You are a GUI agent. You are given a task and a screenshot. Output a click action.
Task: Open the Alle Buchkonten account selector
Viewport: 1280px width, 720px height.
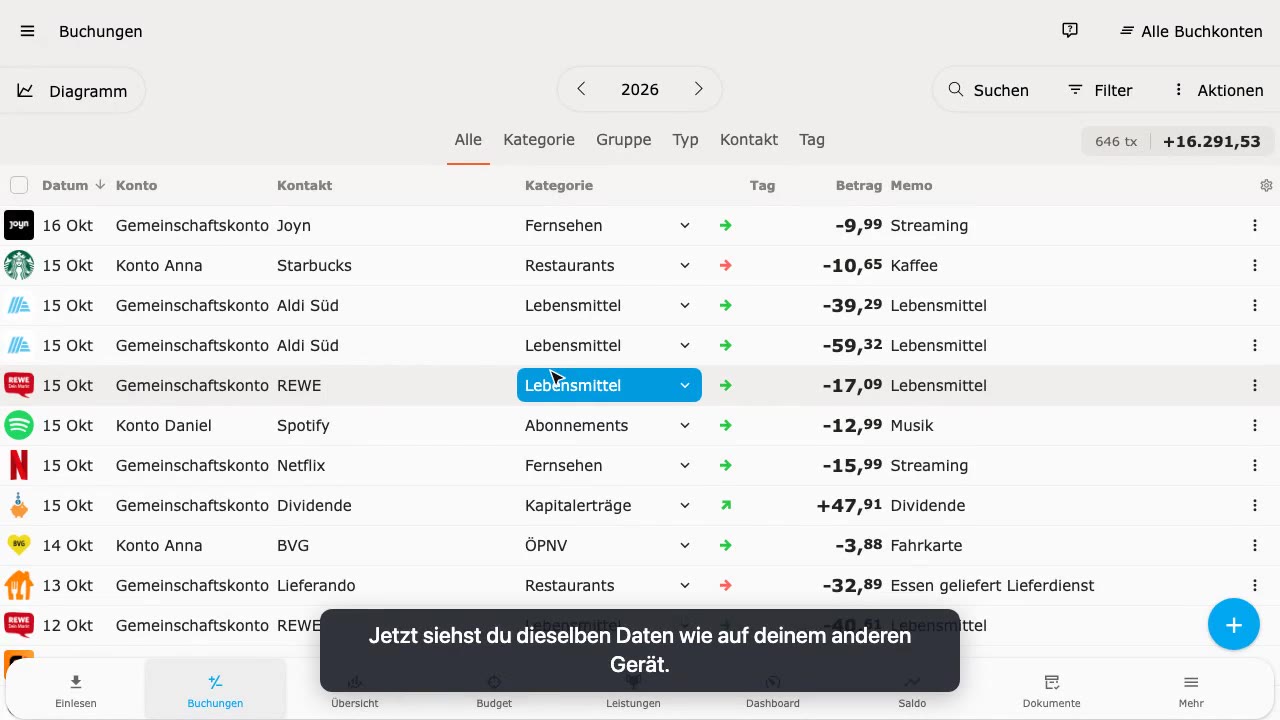pyautogui.click(x=1191, y=31)
